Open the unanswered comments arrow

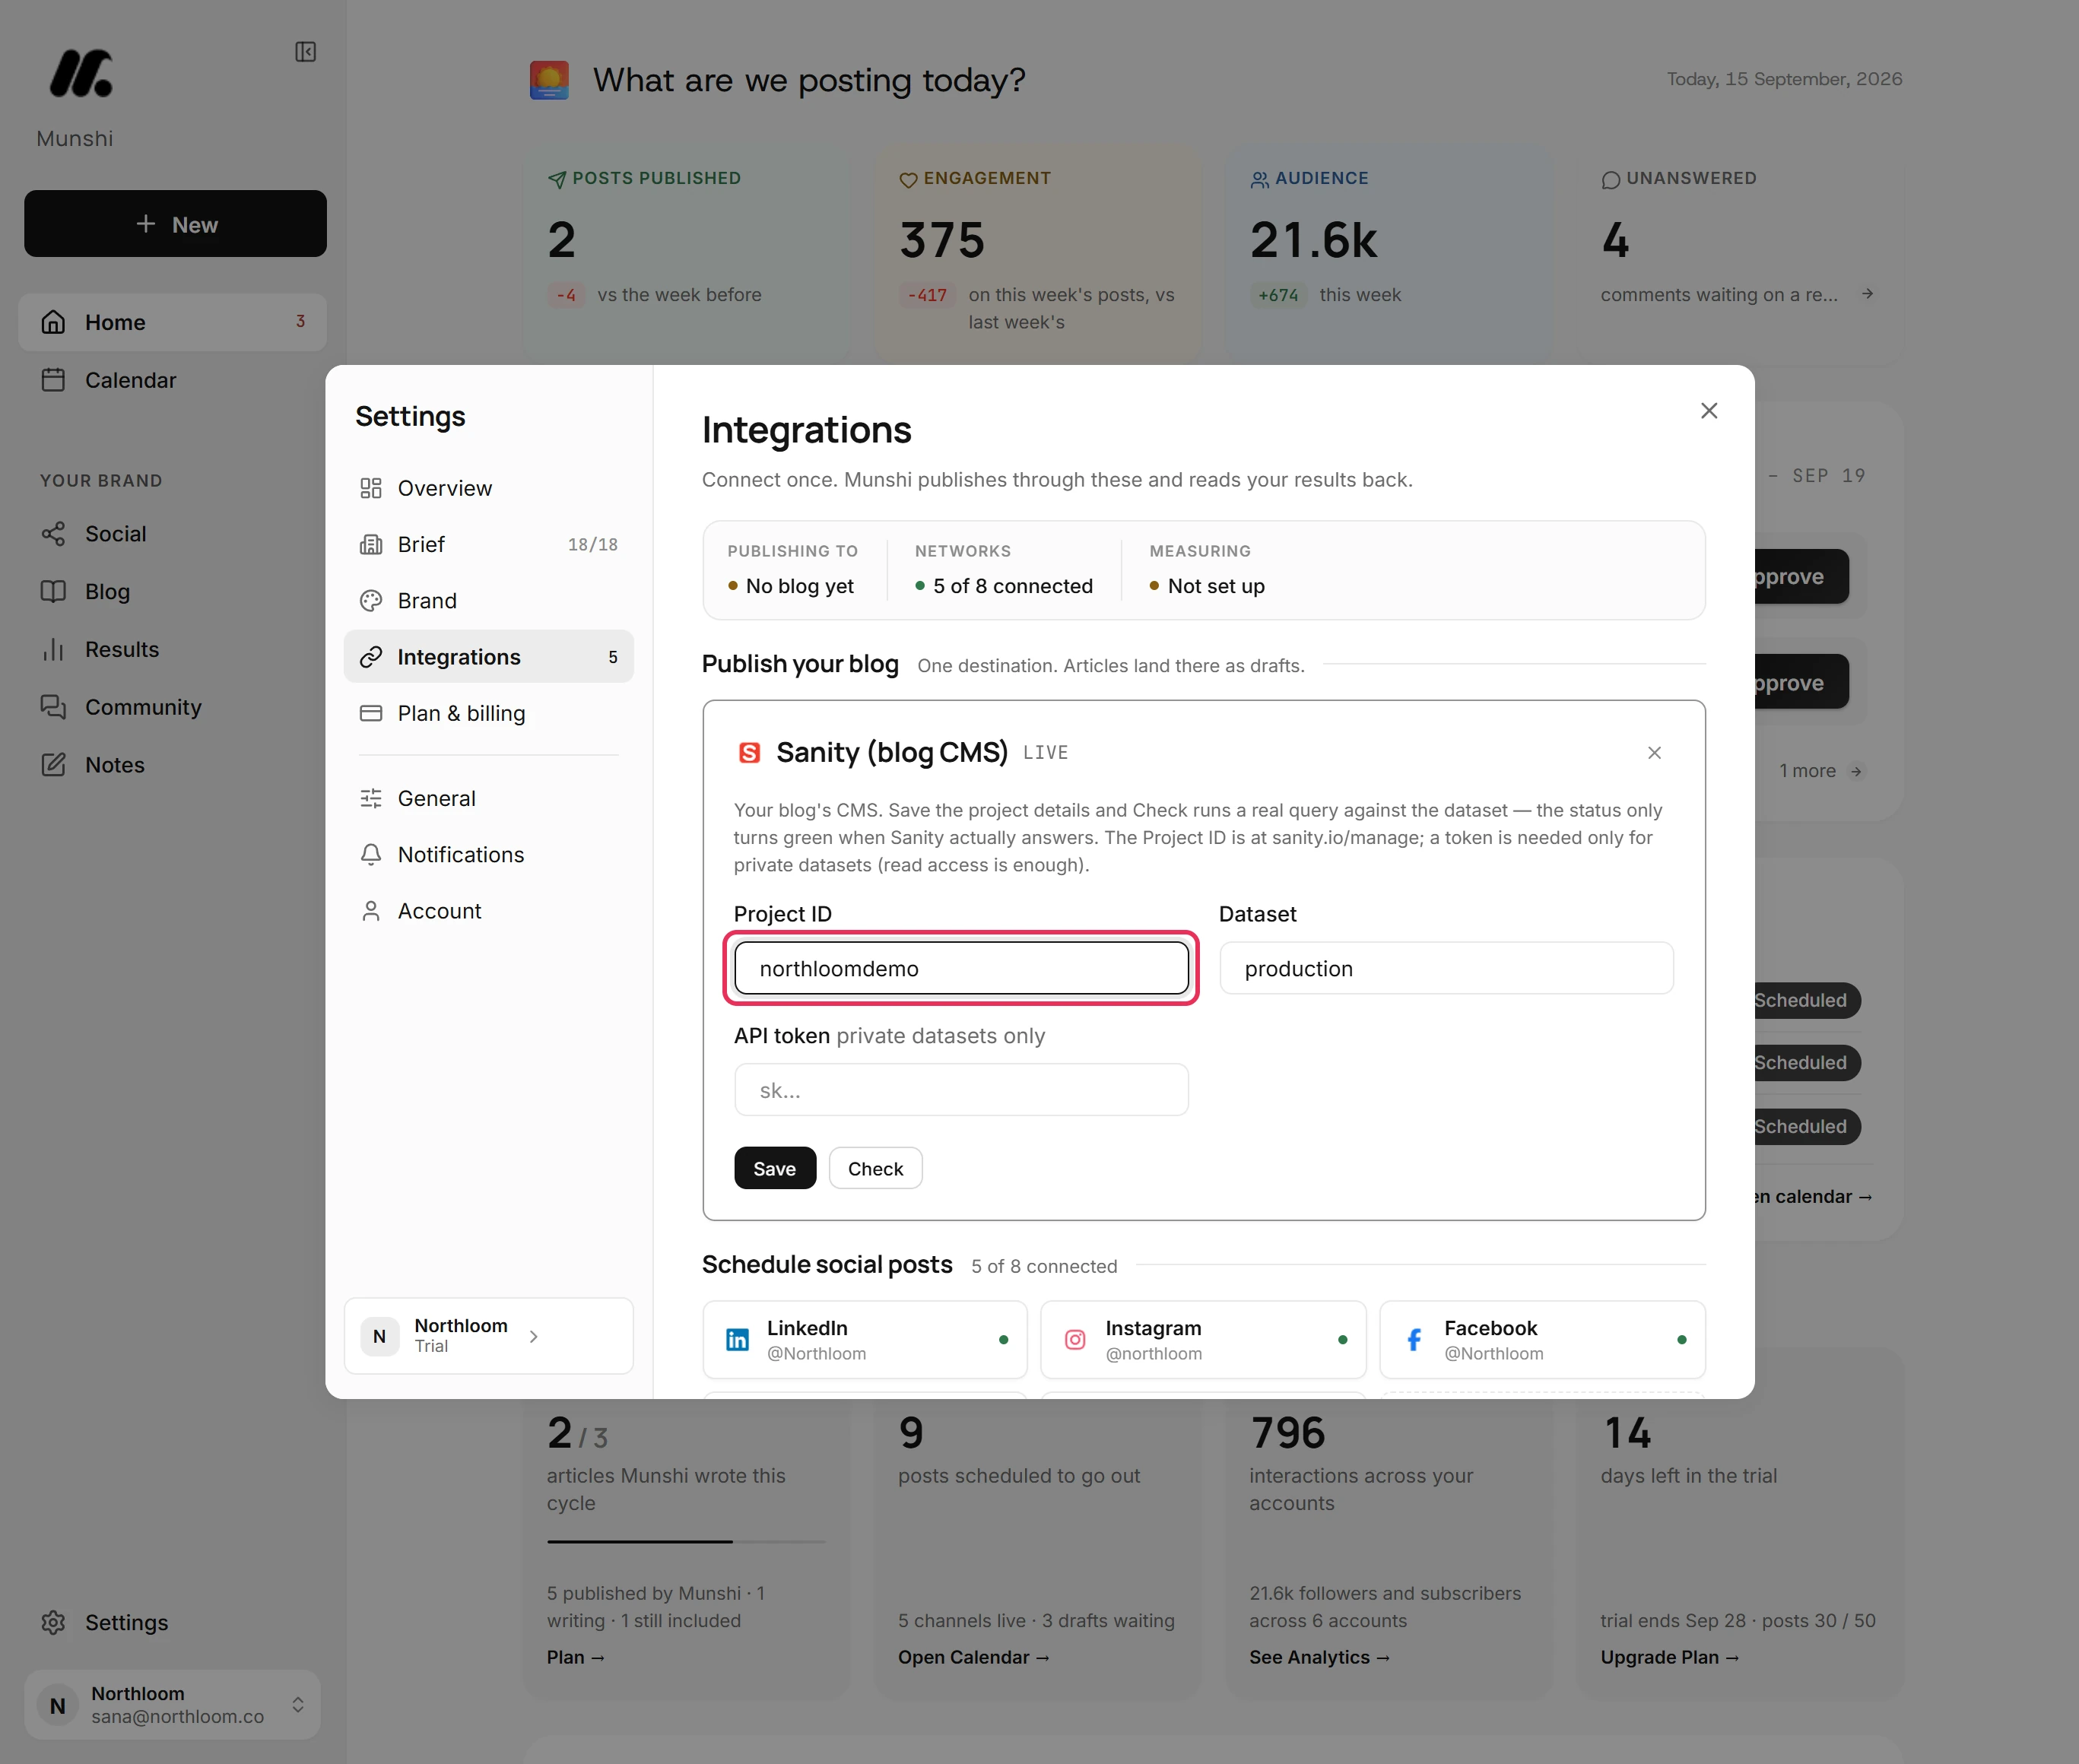point(1867,294)
